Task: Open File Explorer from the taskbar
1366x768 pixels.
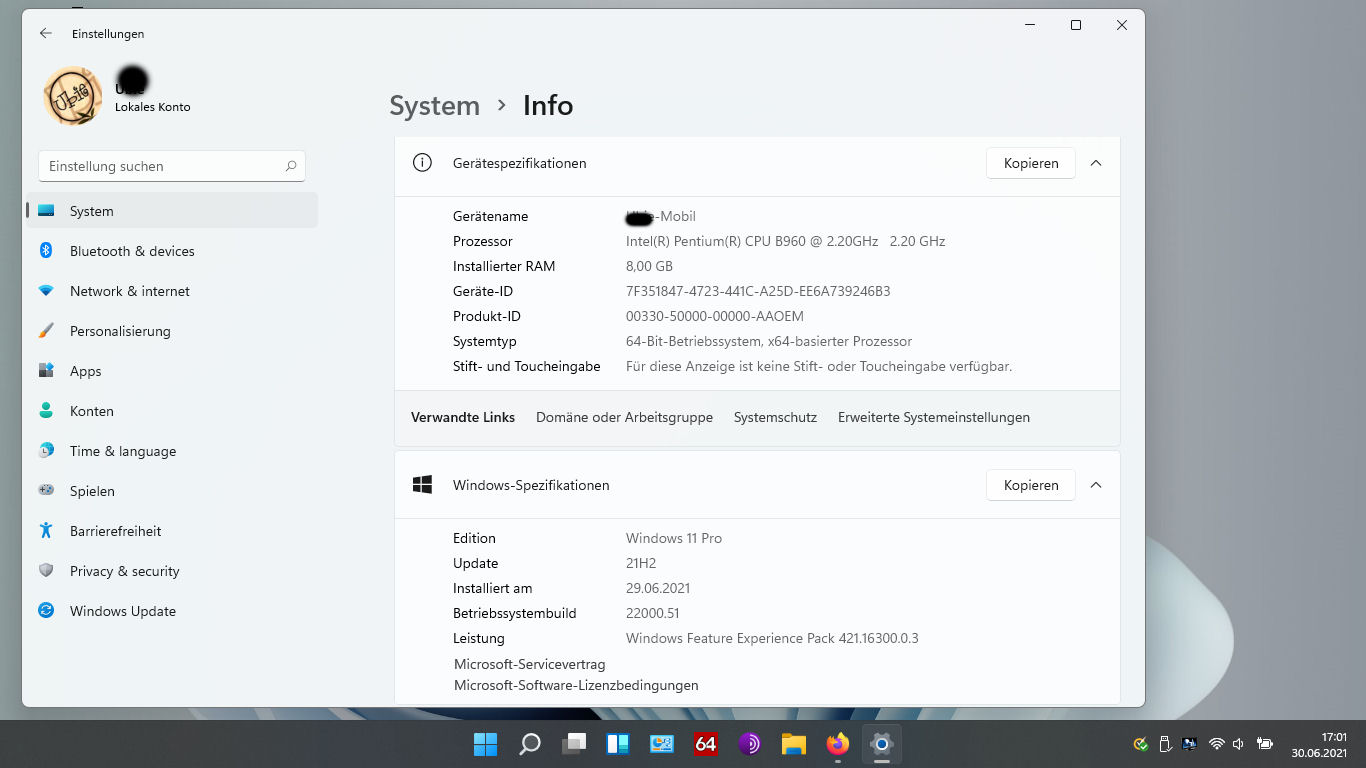Action: 794,744
